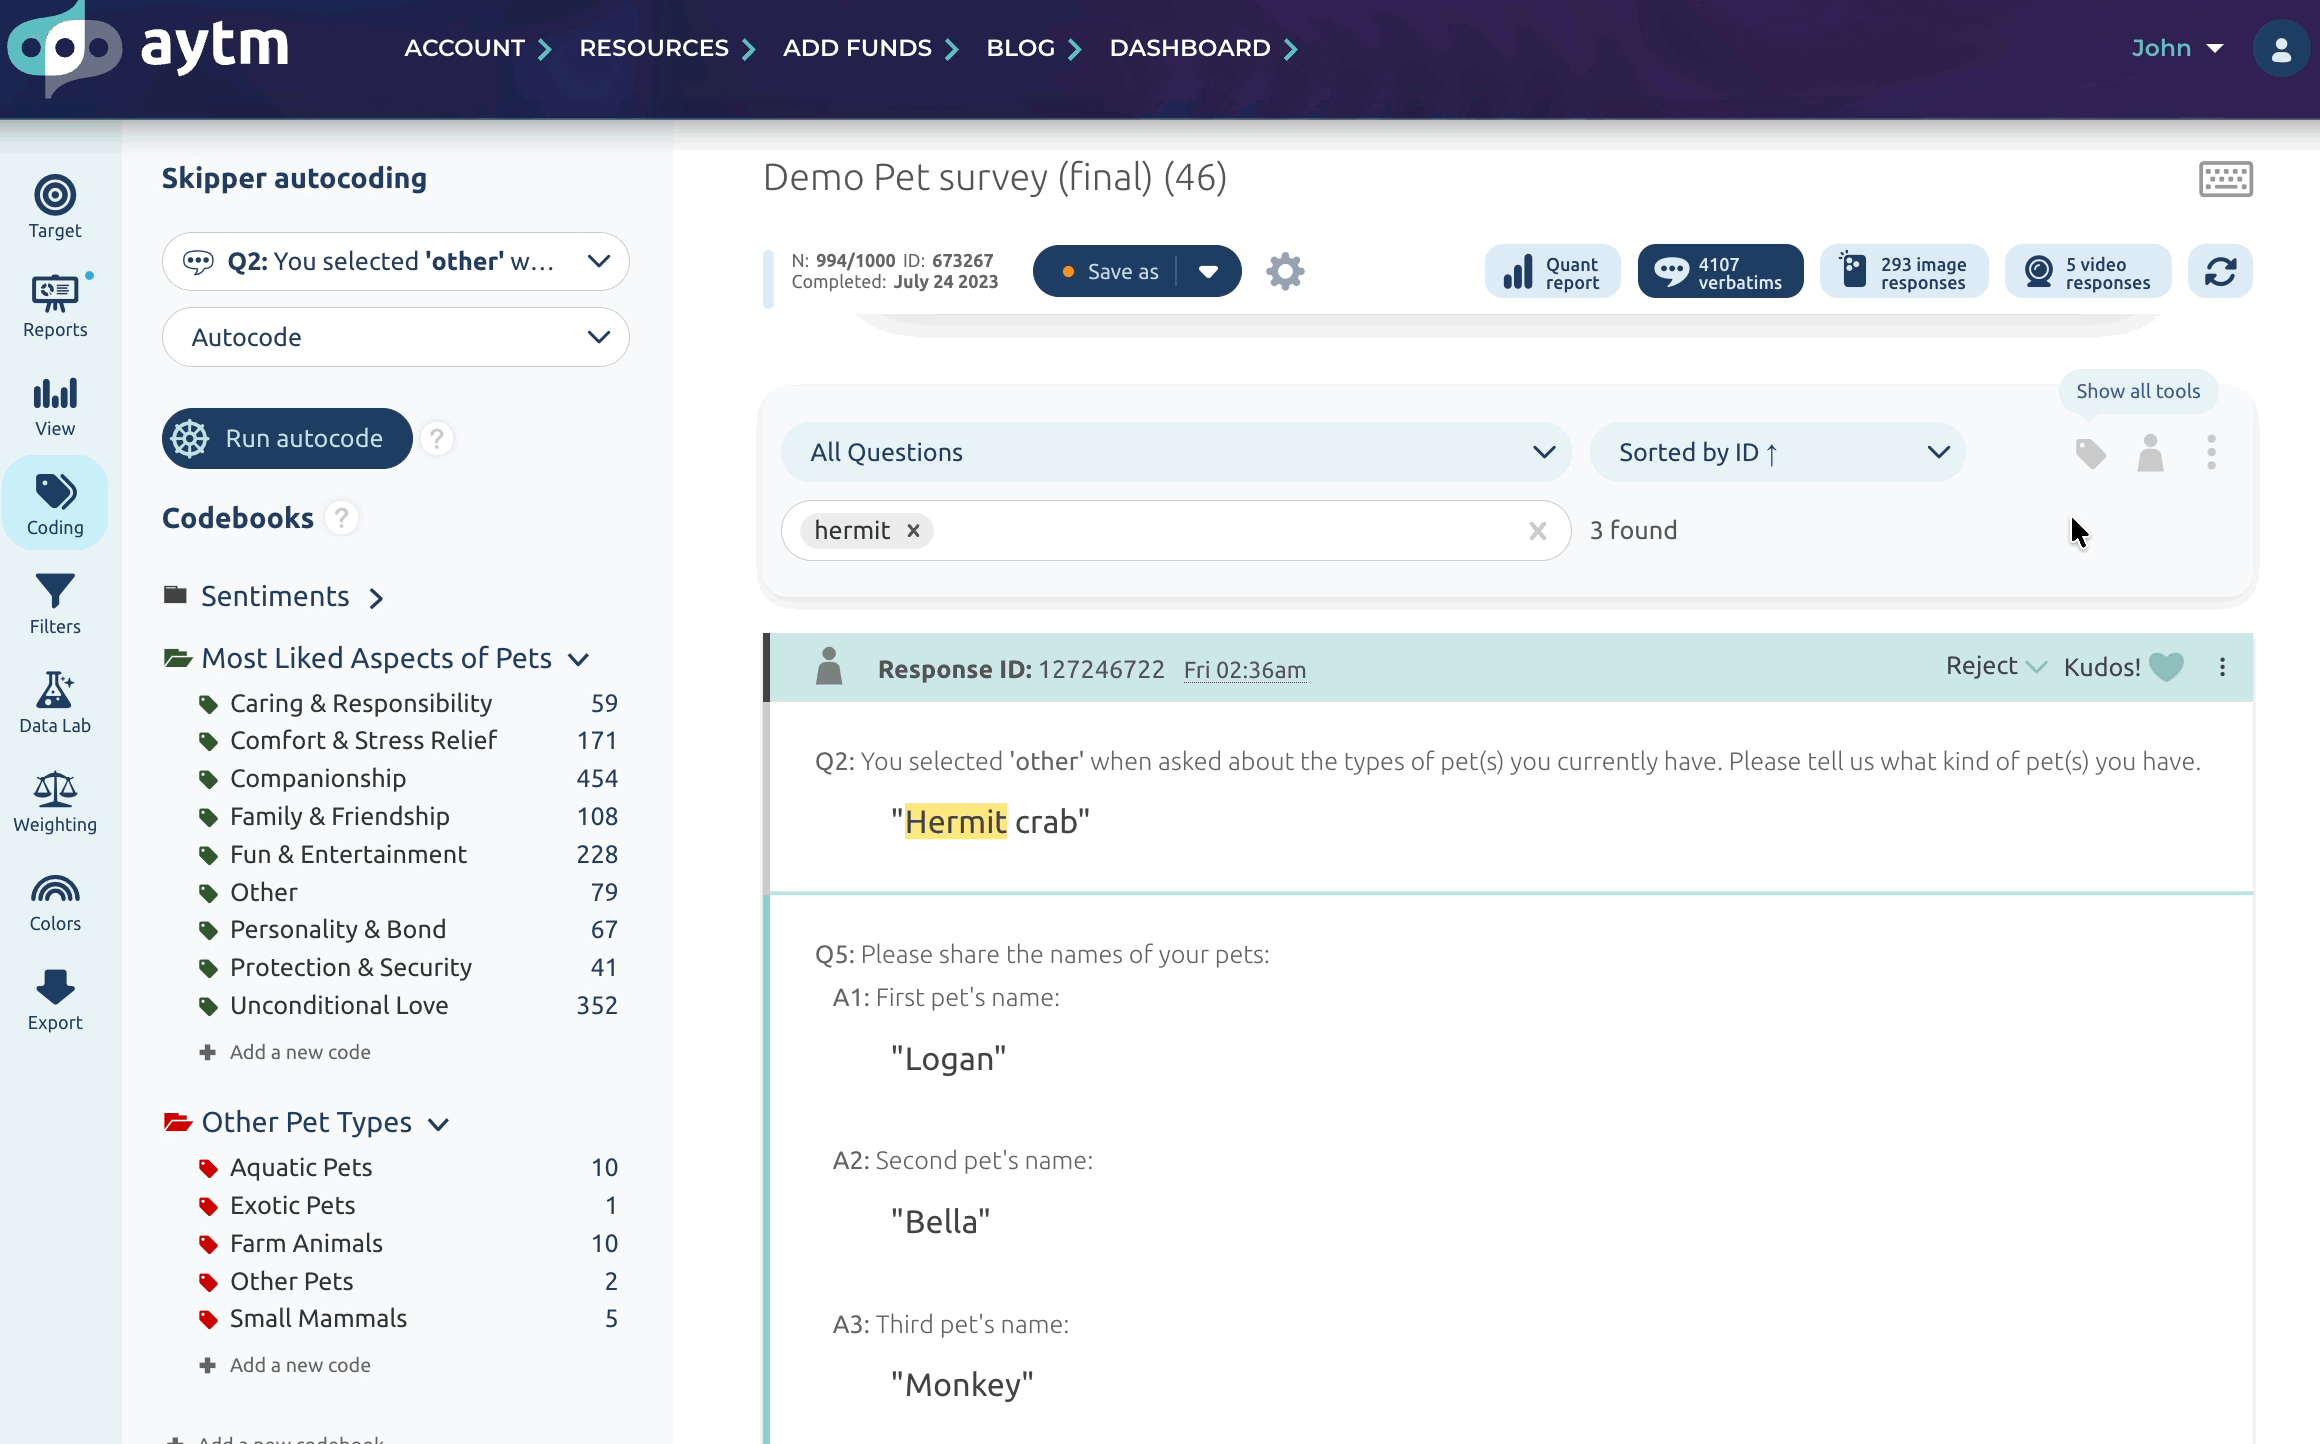The height and width of the screenshot is (1444, 2320).
Task: Open the ACCOUNT menu
Action: tap(478, 48)
